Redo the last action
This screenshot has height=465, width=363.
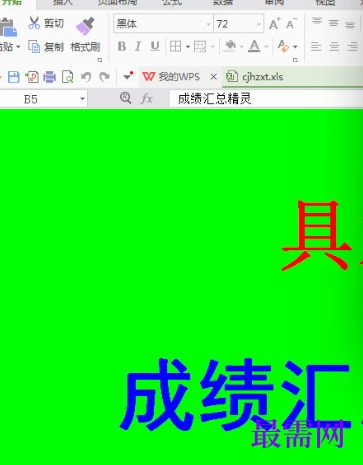[104, 77]
